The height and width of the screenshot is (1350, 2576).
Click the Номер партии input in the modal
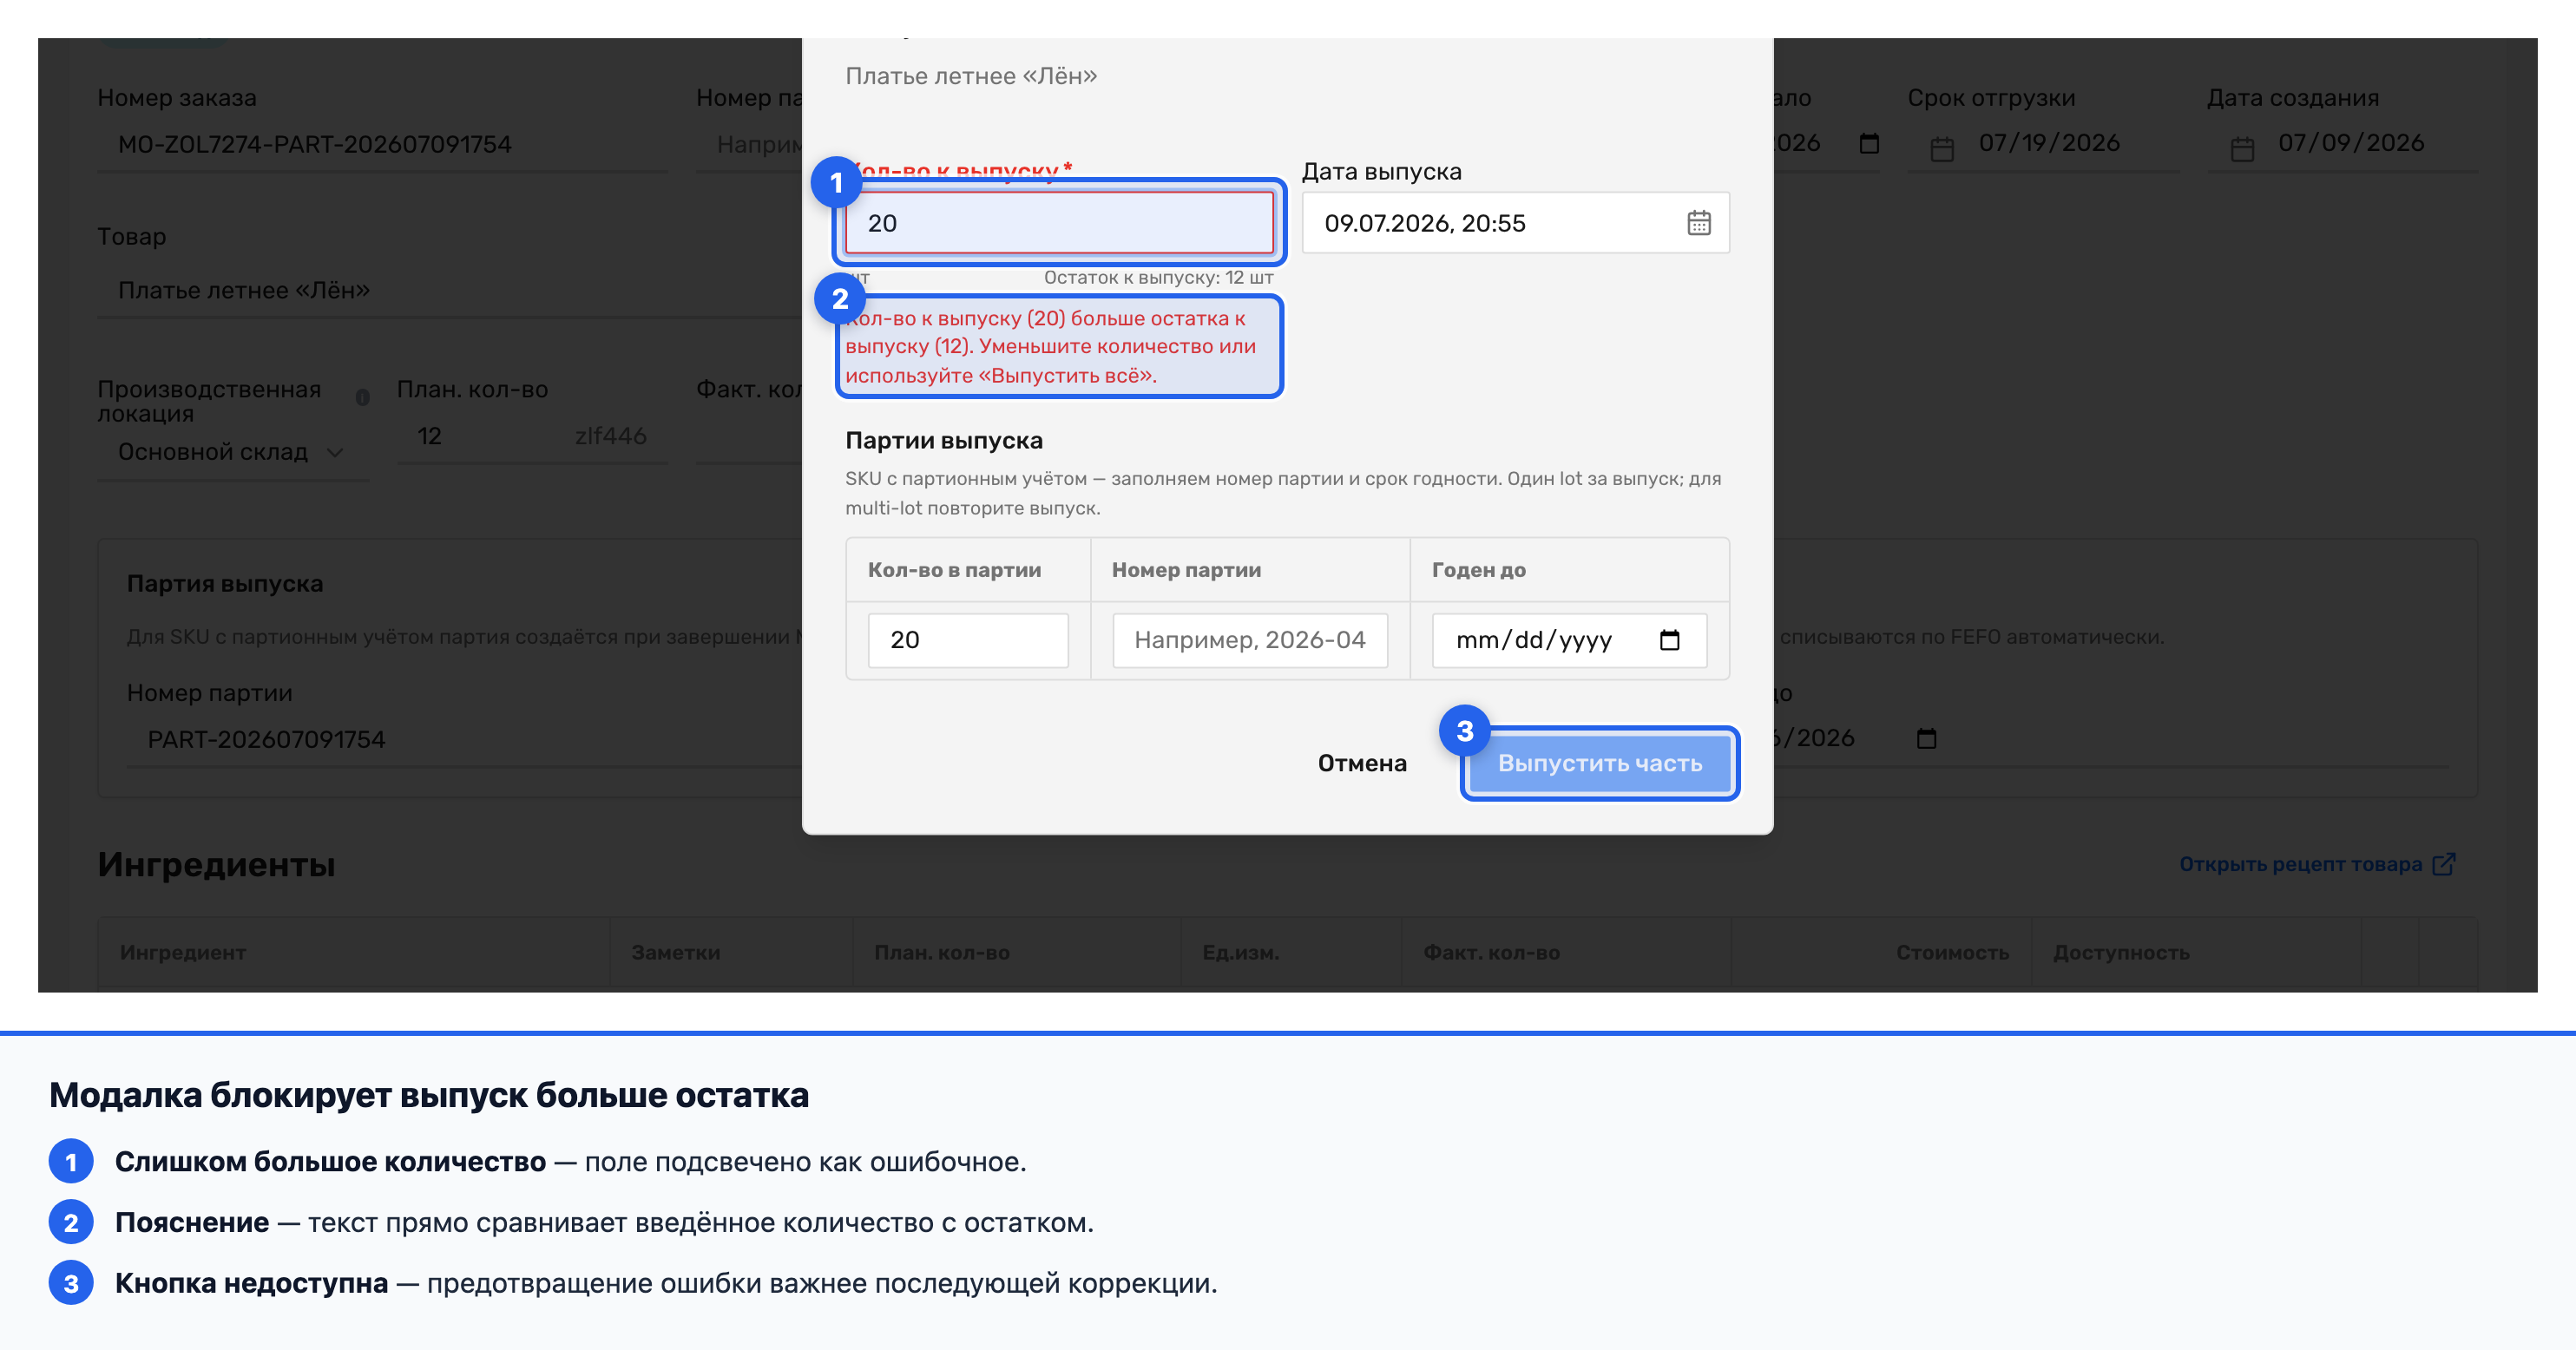[1249, 640]
